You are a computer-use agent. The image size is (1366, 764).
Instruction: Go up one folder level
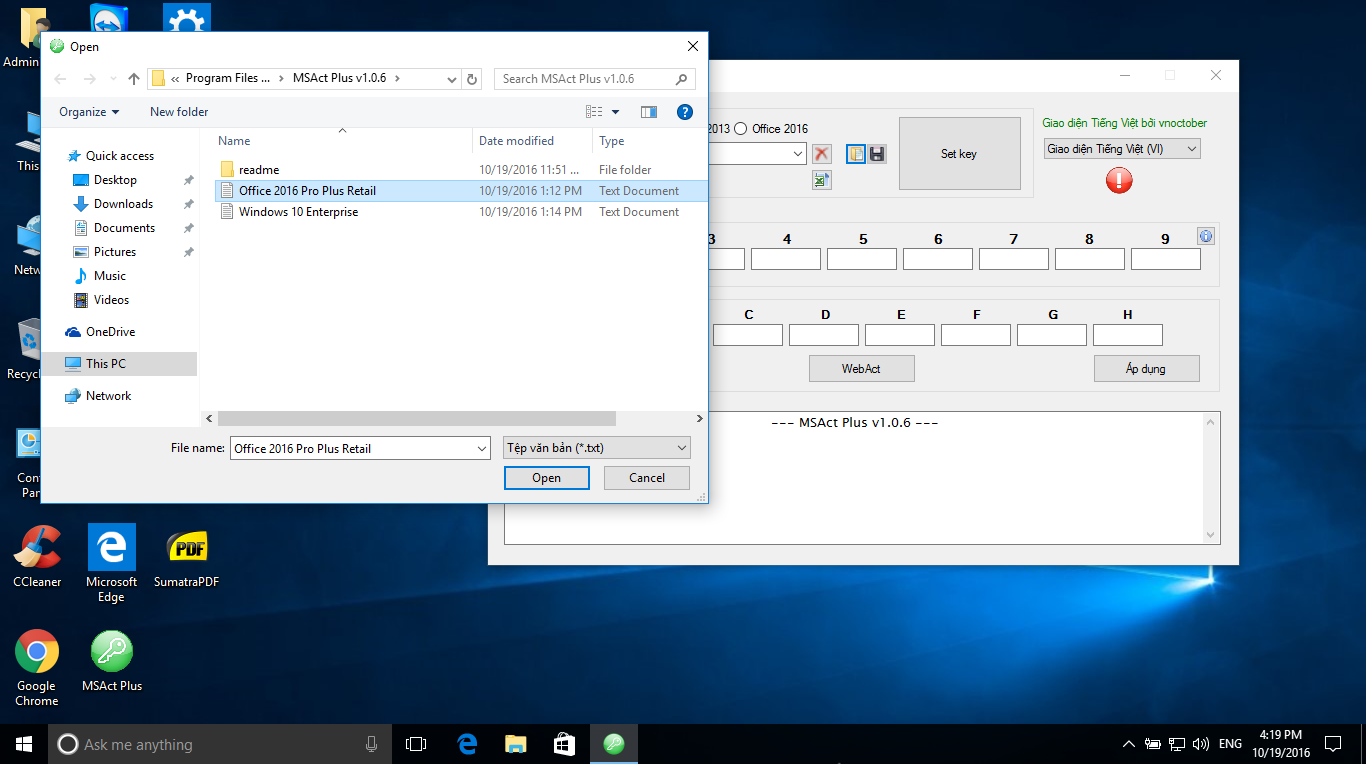134,79
